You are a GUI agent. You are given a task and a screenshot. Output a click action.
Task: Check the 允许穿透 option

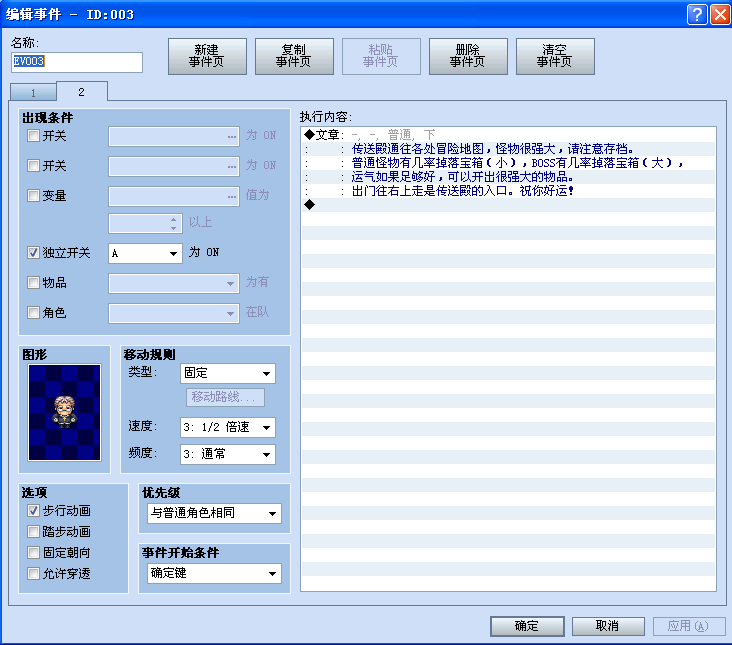click(33, 573)
